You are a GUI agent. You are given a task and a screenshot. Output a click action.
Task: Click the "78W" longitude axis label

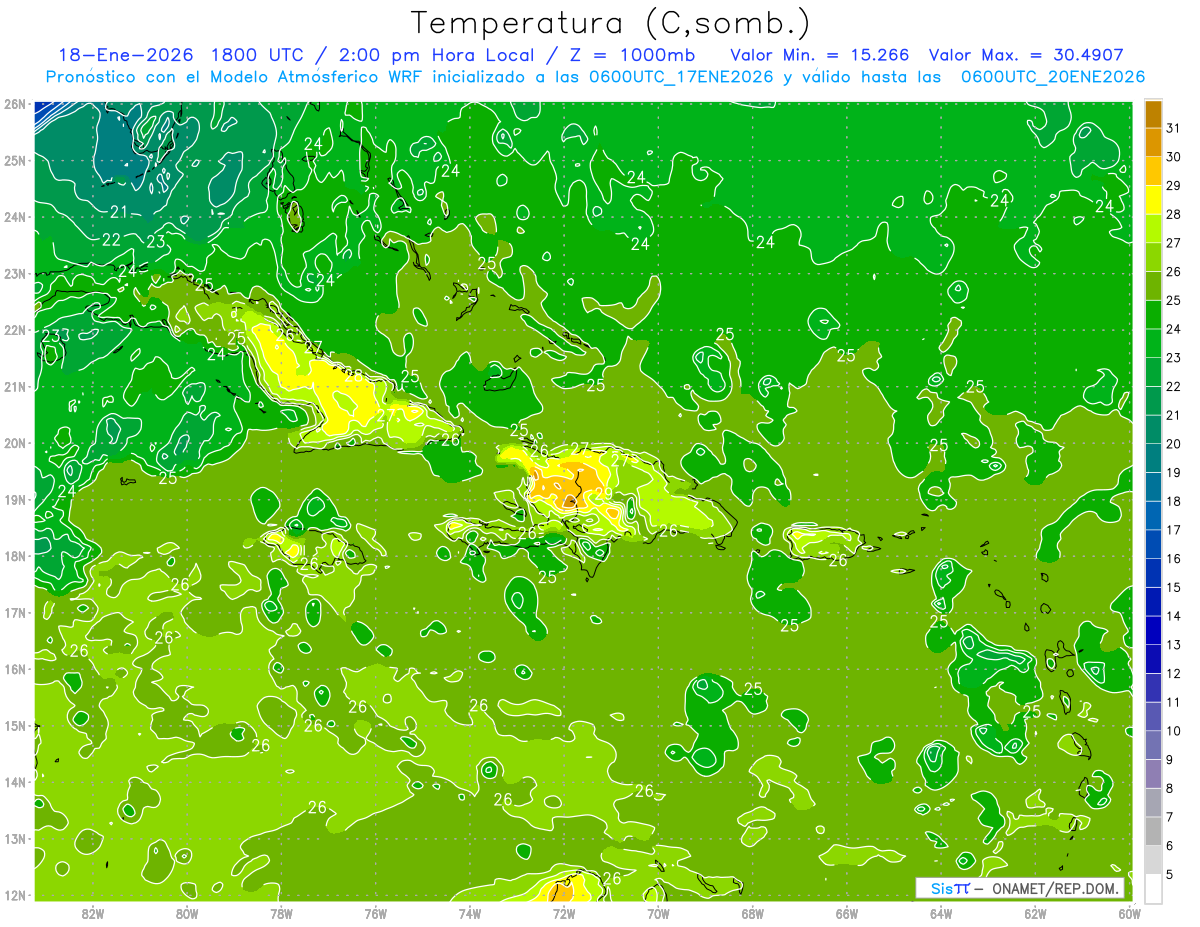281,913
